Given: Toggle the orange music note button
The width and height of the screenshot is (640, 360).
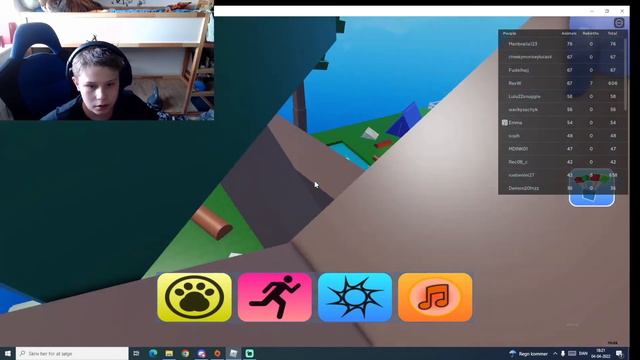Looking at the screenshot, I should 435,298.
